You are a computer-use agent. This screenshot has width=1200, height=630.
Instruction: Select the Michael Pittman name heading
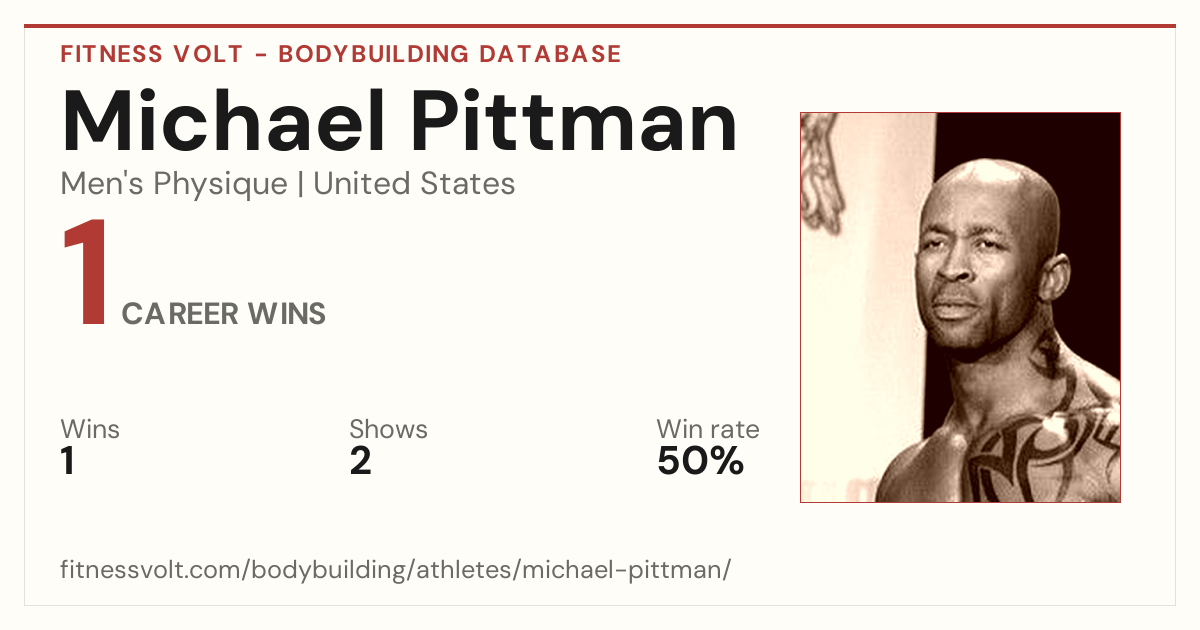[399, 121]
